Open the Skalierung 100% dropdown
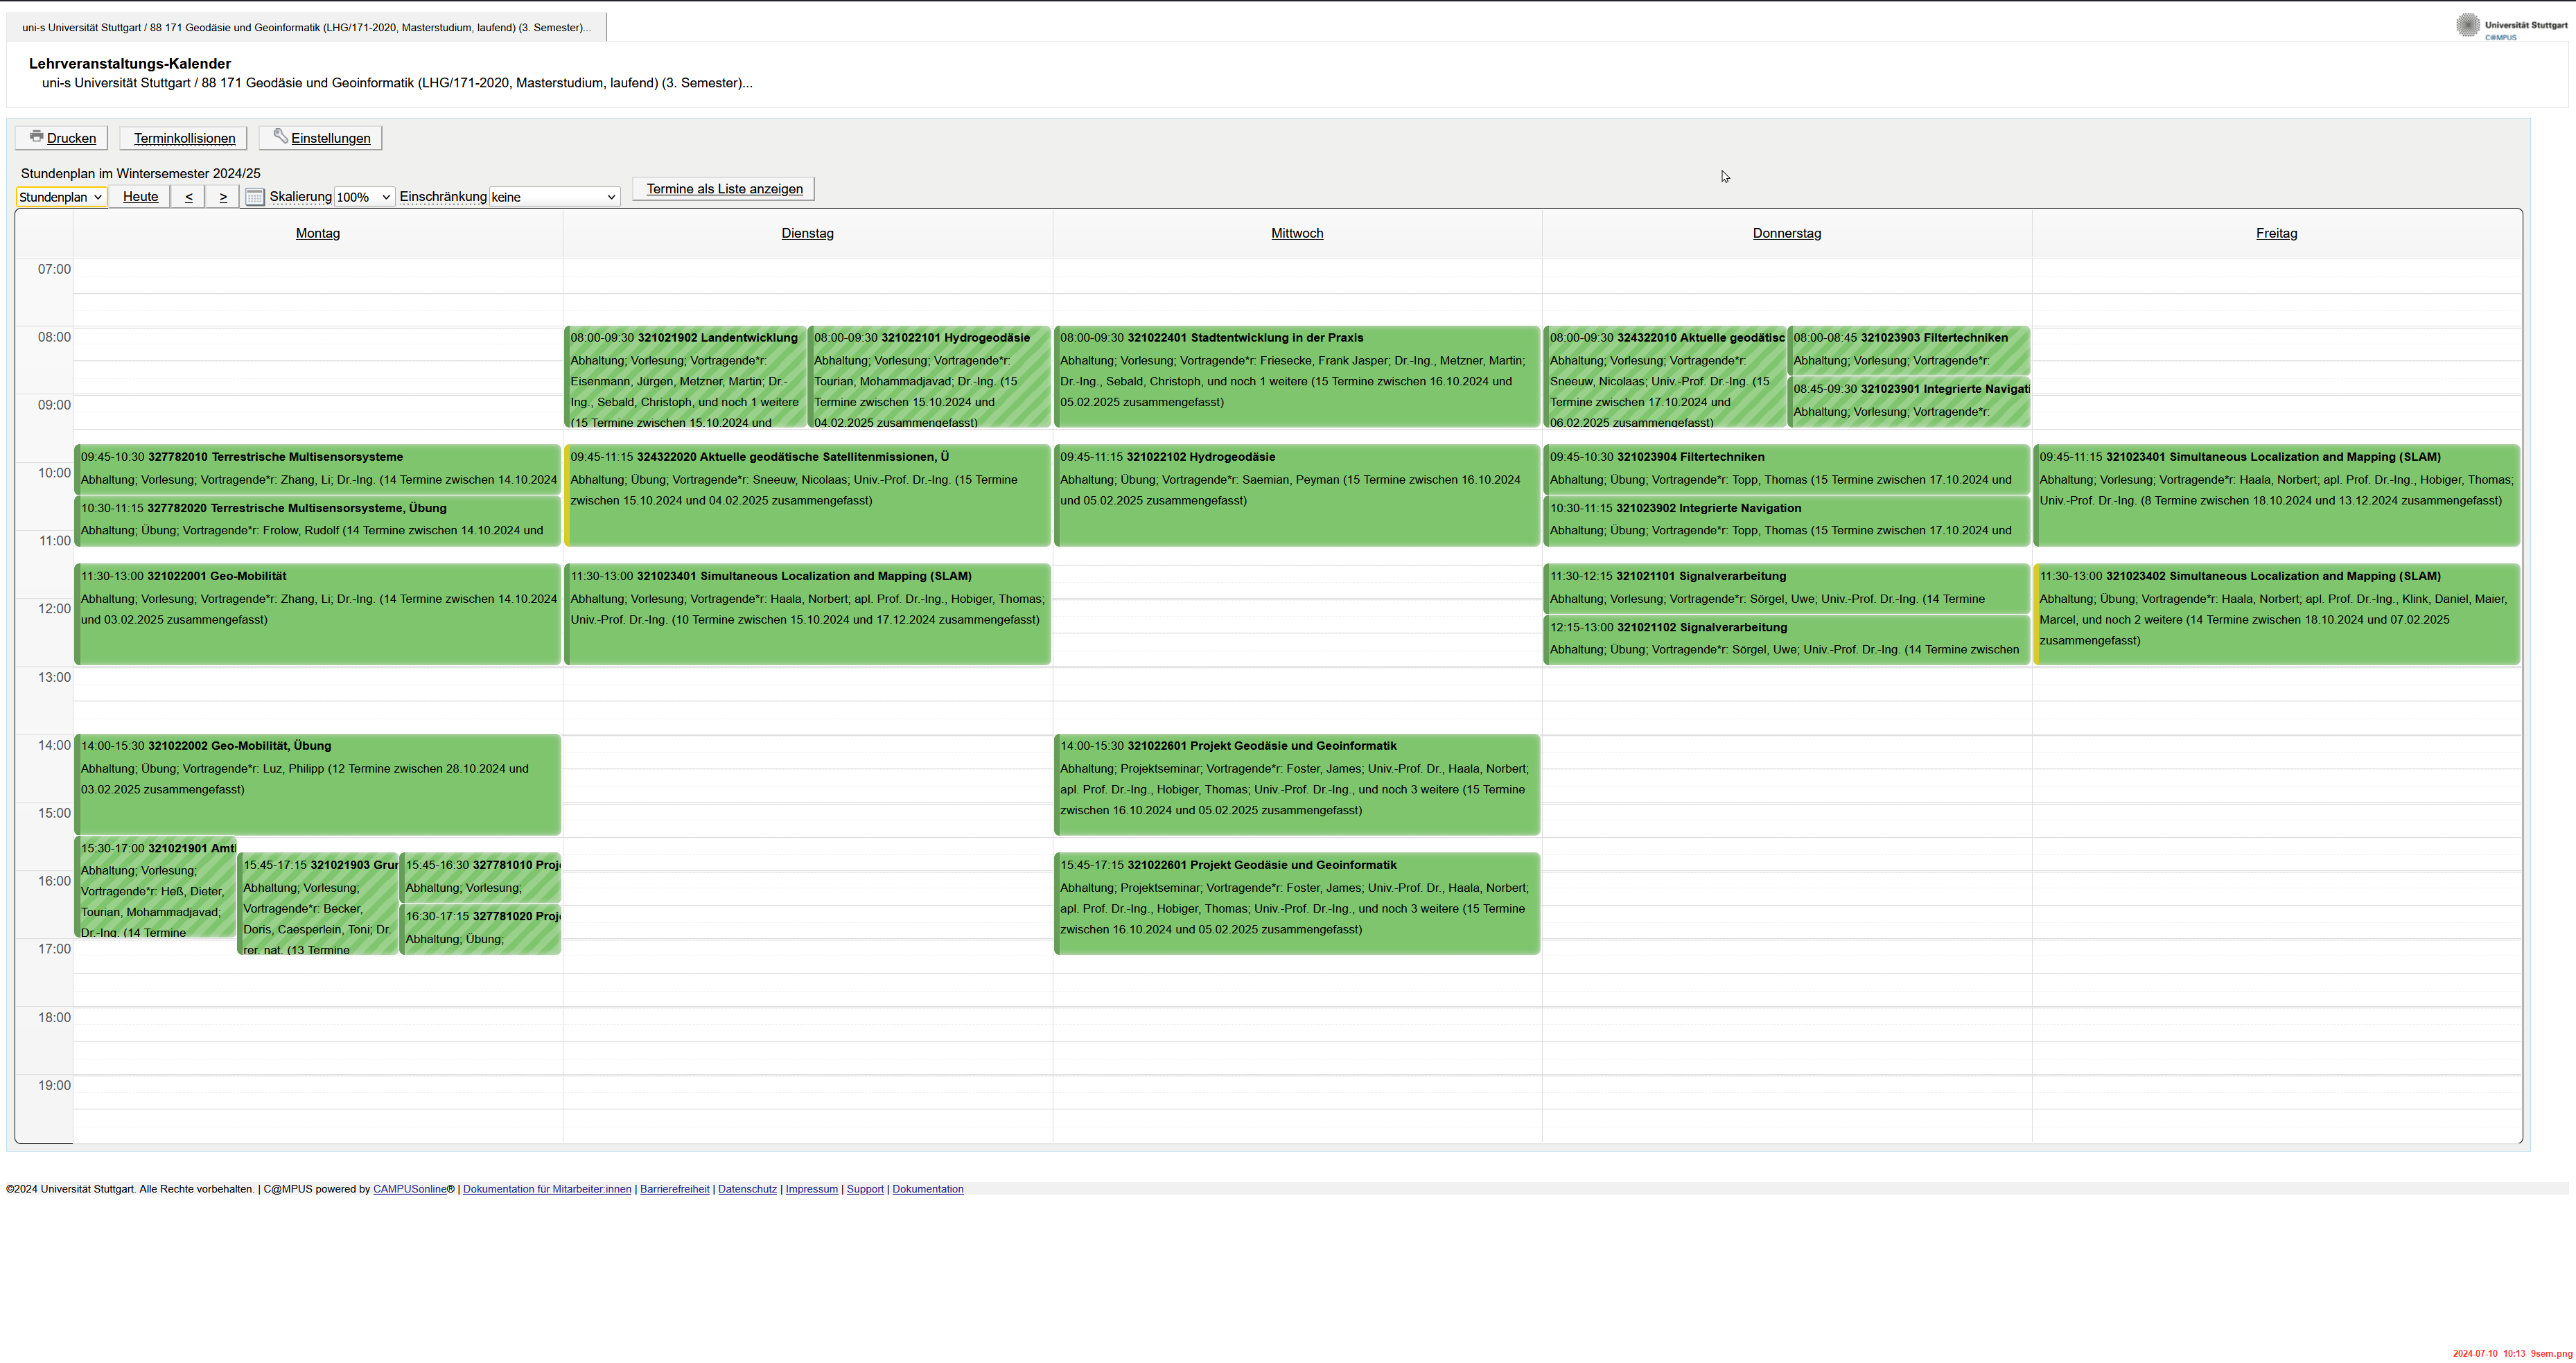 click(364, 197)
